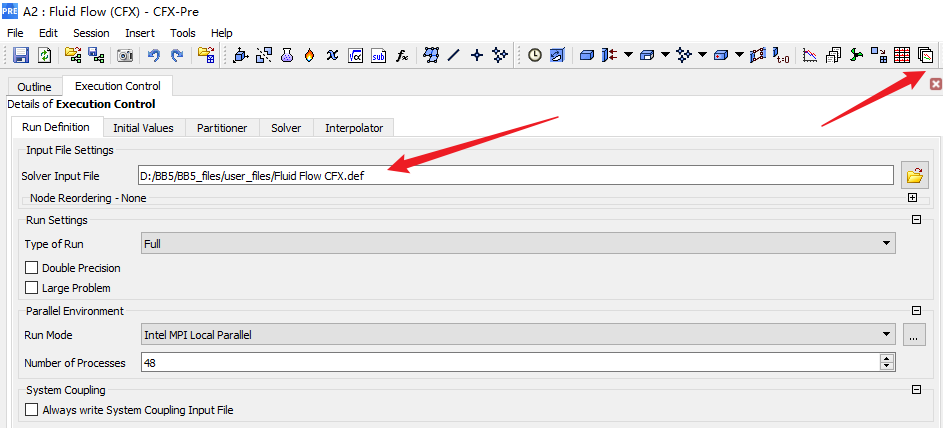
Task: Collapse the Run Settings section
Action: 917,220
